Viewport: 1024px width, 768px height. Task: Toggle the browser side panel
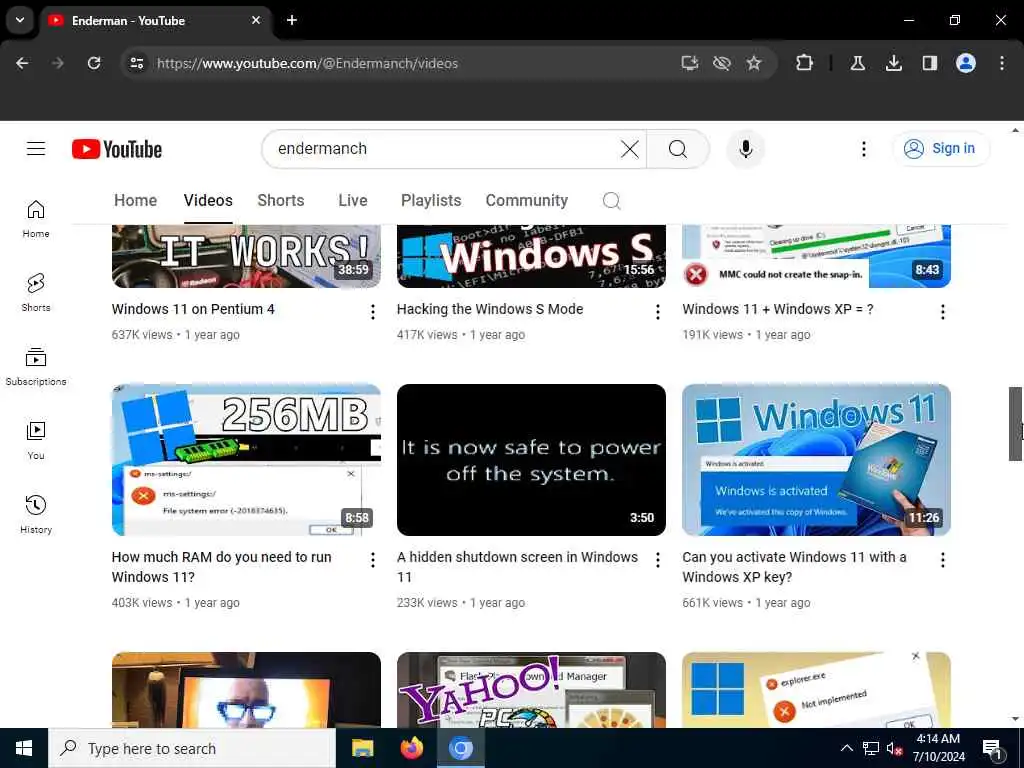click(x=929, y=63)
